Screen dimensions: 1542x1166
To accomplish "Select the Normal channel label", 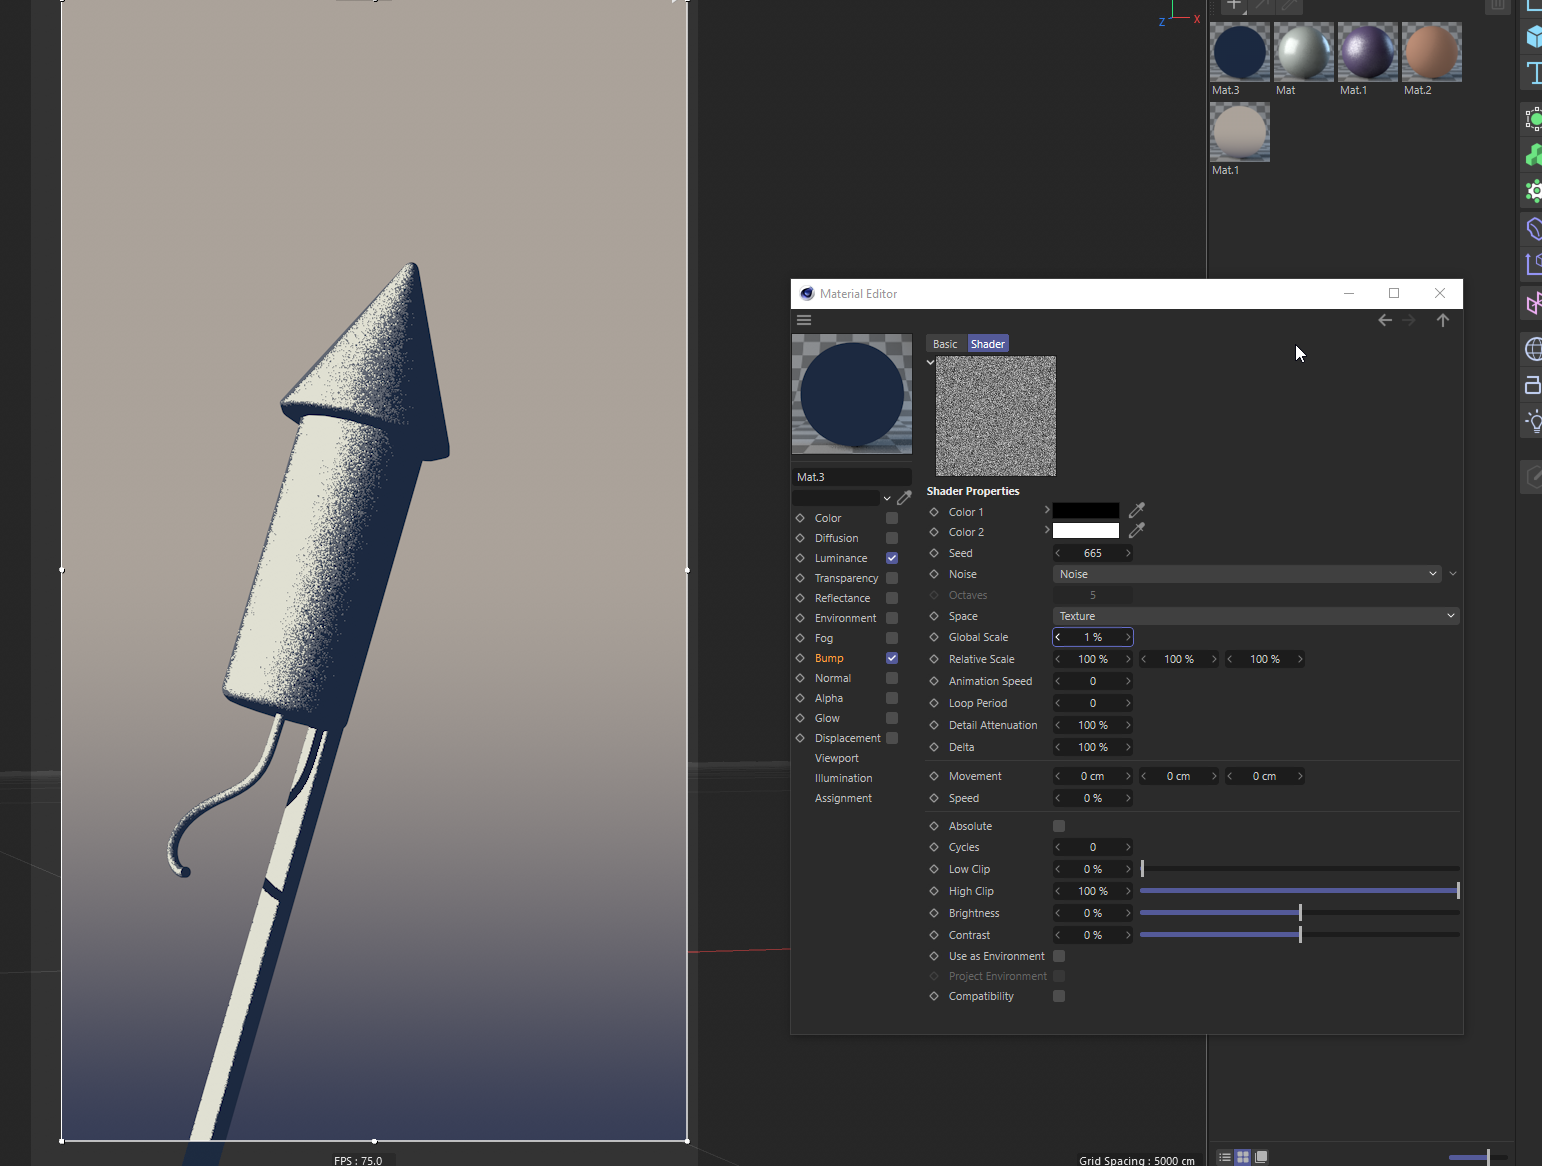I will pyautogui.click(x=833, y=678).
